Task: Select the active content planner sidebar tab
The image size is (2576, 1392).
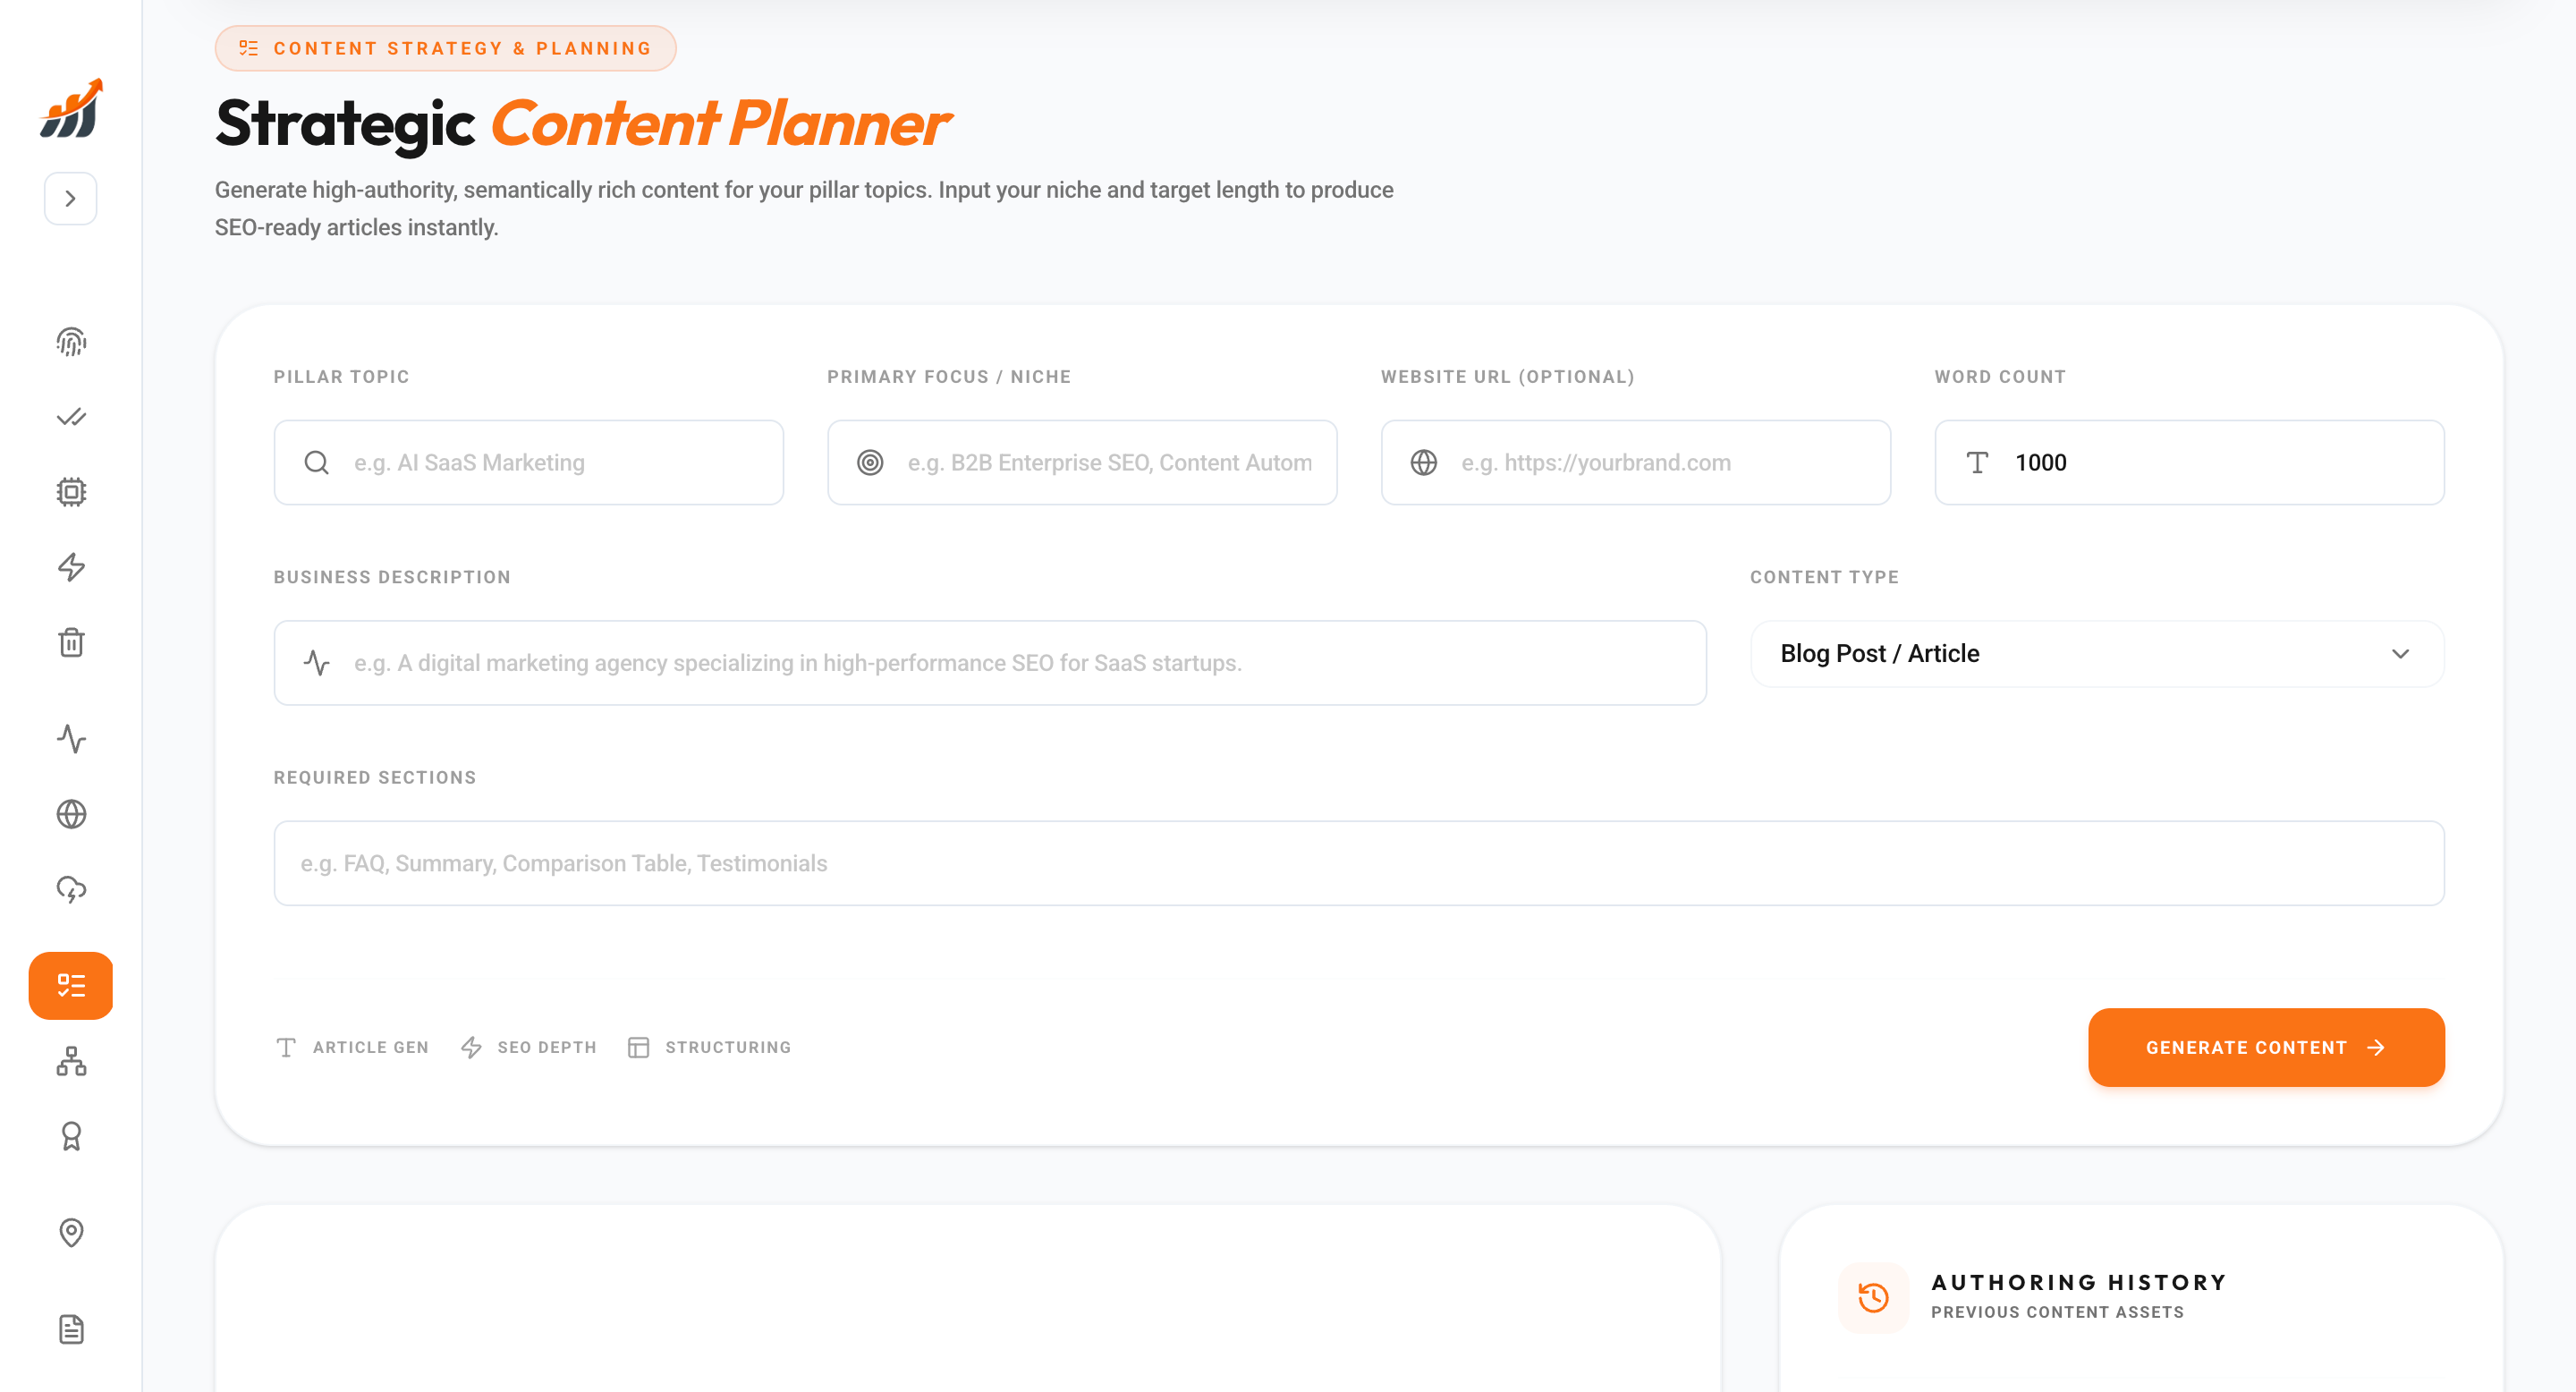Action: click(71, 986)
